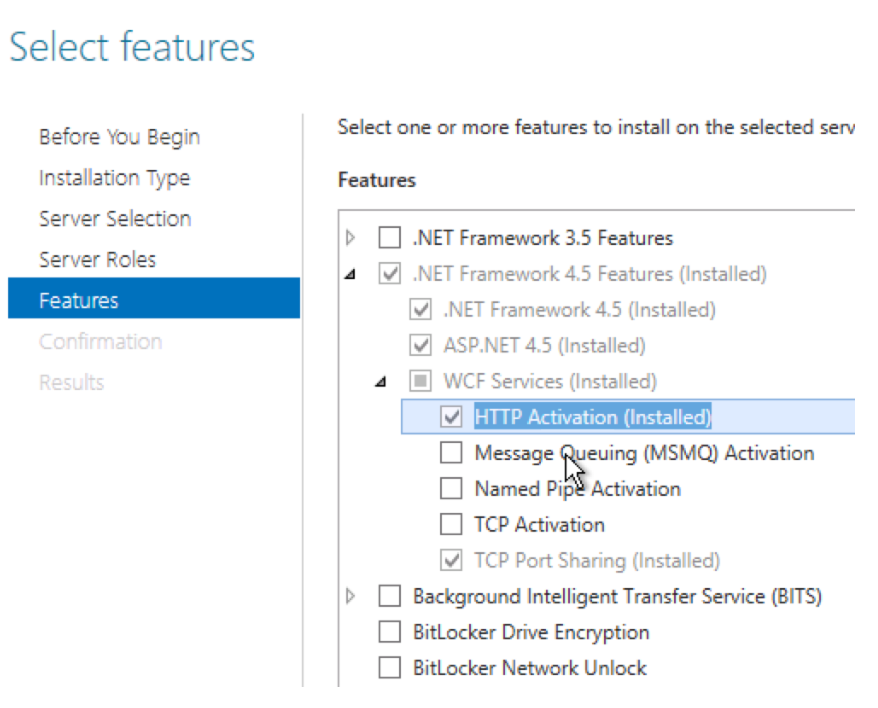Navigate to the Server Roles step
Image resolution: width=878 pixels, height=708 pixels.
(97, 260)
